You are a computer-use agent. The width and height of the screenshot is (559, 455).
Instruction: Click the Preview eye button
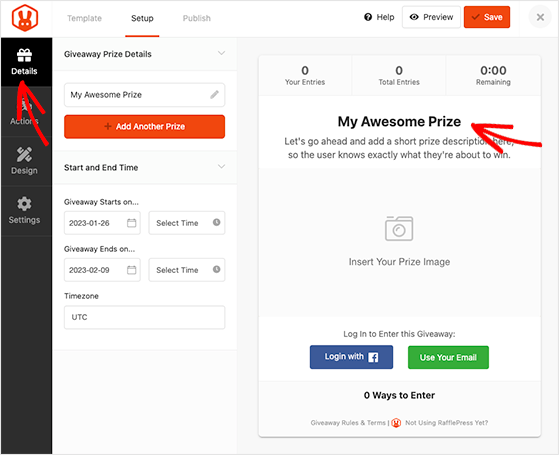pos(431,17)
